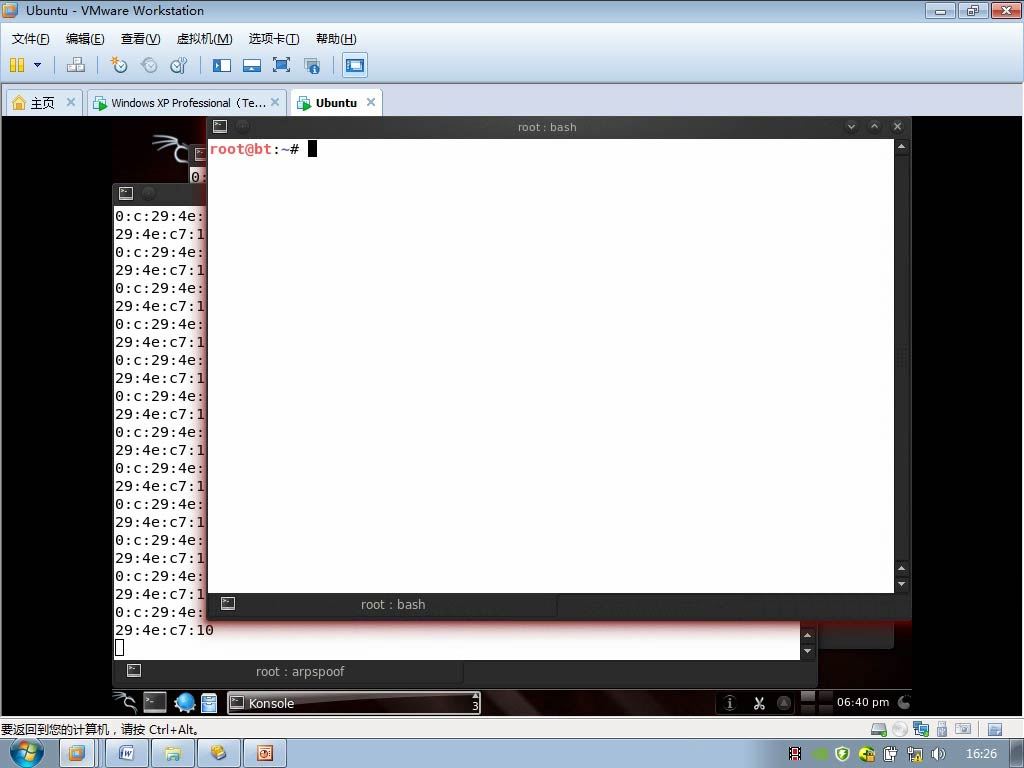Close the Windows XP Professional tab
1024x768 pixels.
pos(275,102)
